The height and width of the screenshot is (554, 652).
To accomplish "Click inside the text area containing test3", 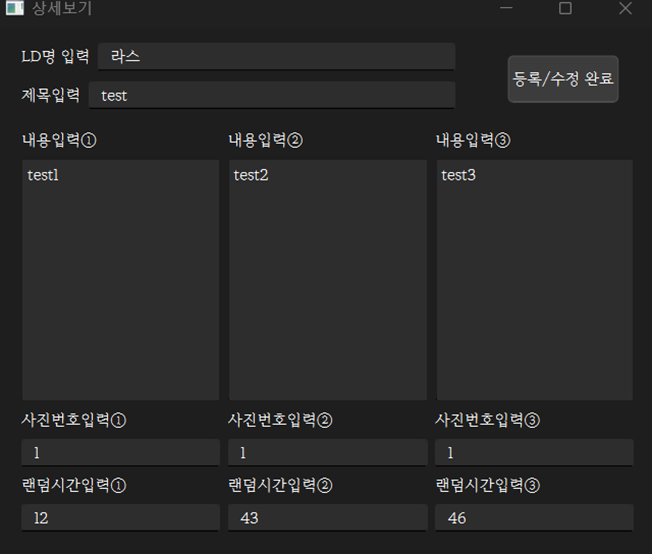I will pyautogui.click(x=534, y=280).
